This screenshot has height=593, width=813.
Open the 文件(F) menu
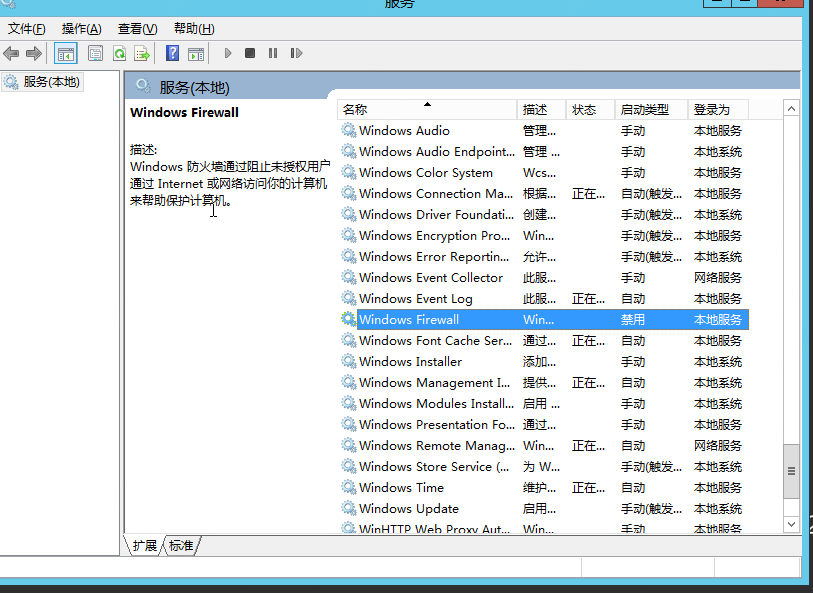click(x=26, y=29)
